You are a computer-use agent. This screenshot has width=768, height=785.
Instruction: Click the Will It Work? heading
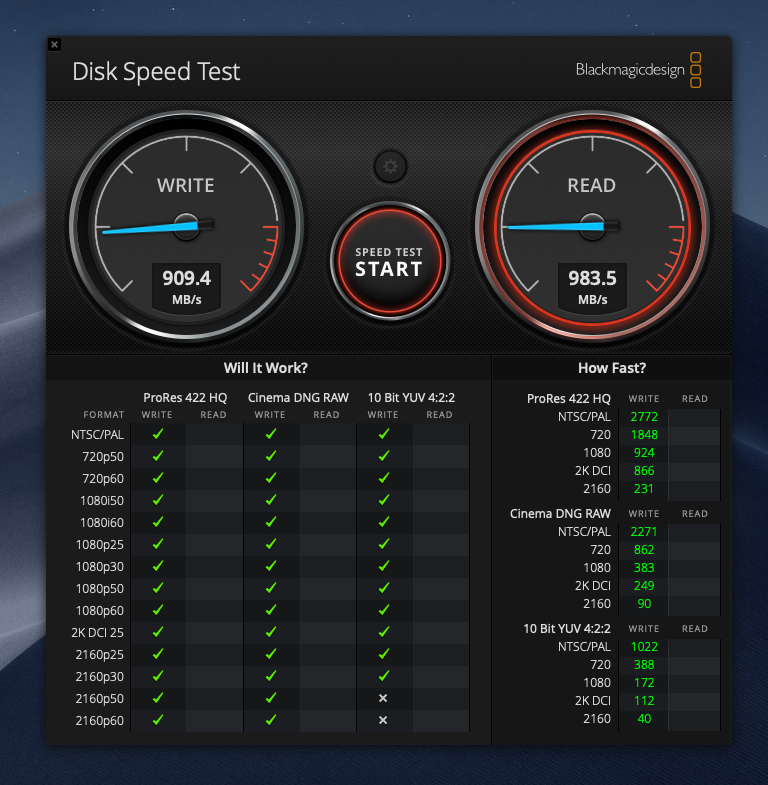click(x=266, y=368)
